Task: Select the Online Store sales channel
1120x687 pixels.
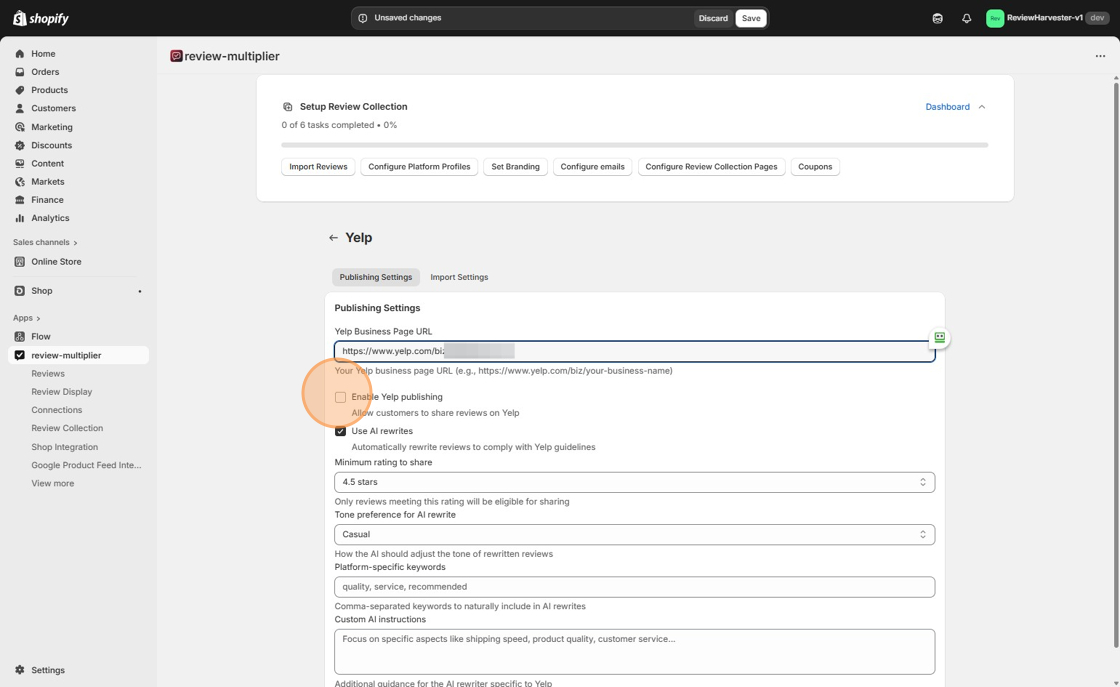Action: coord(48,261)
